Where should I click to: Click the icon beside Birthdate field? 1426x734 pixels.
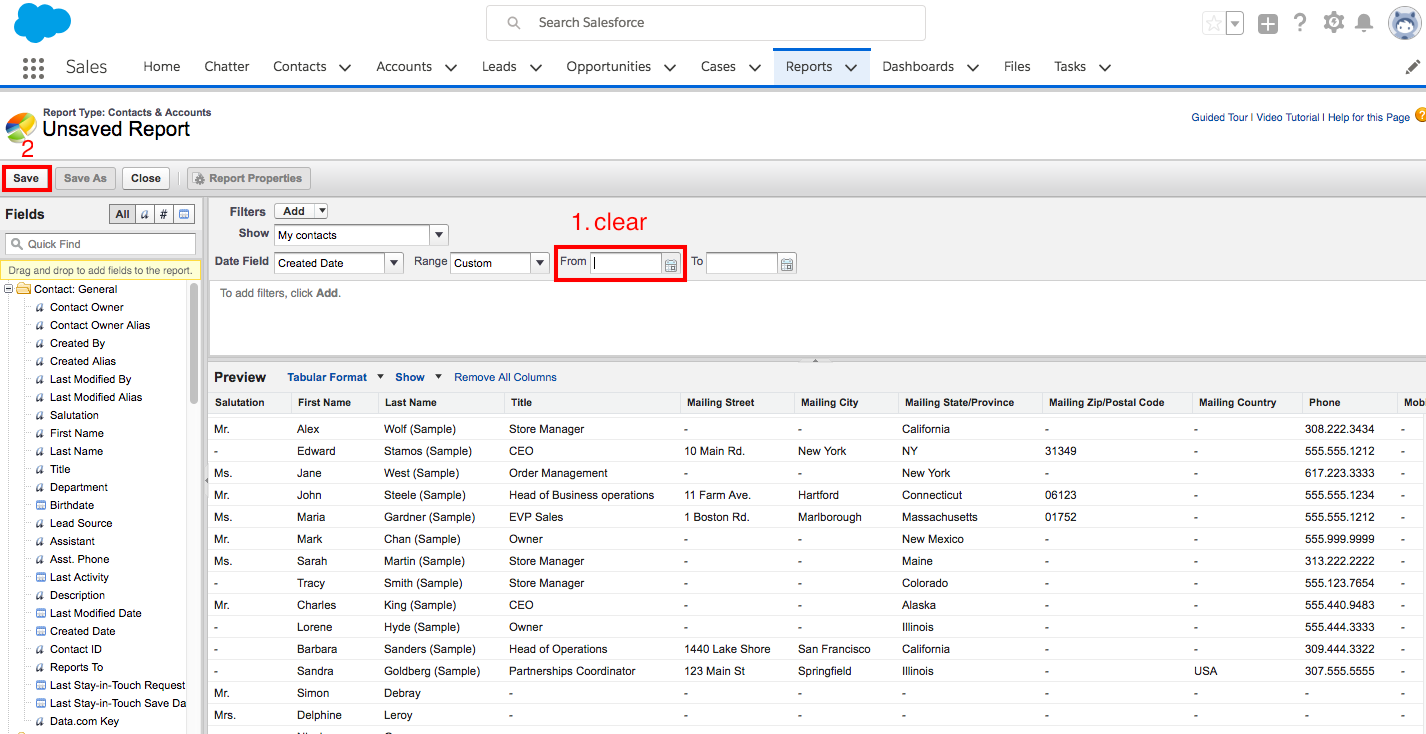[40, 505]
